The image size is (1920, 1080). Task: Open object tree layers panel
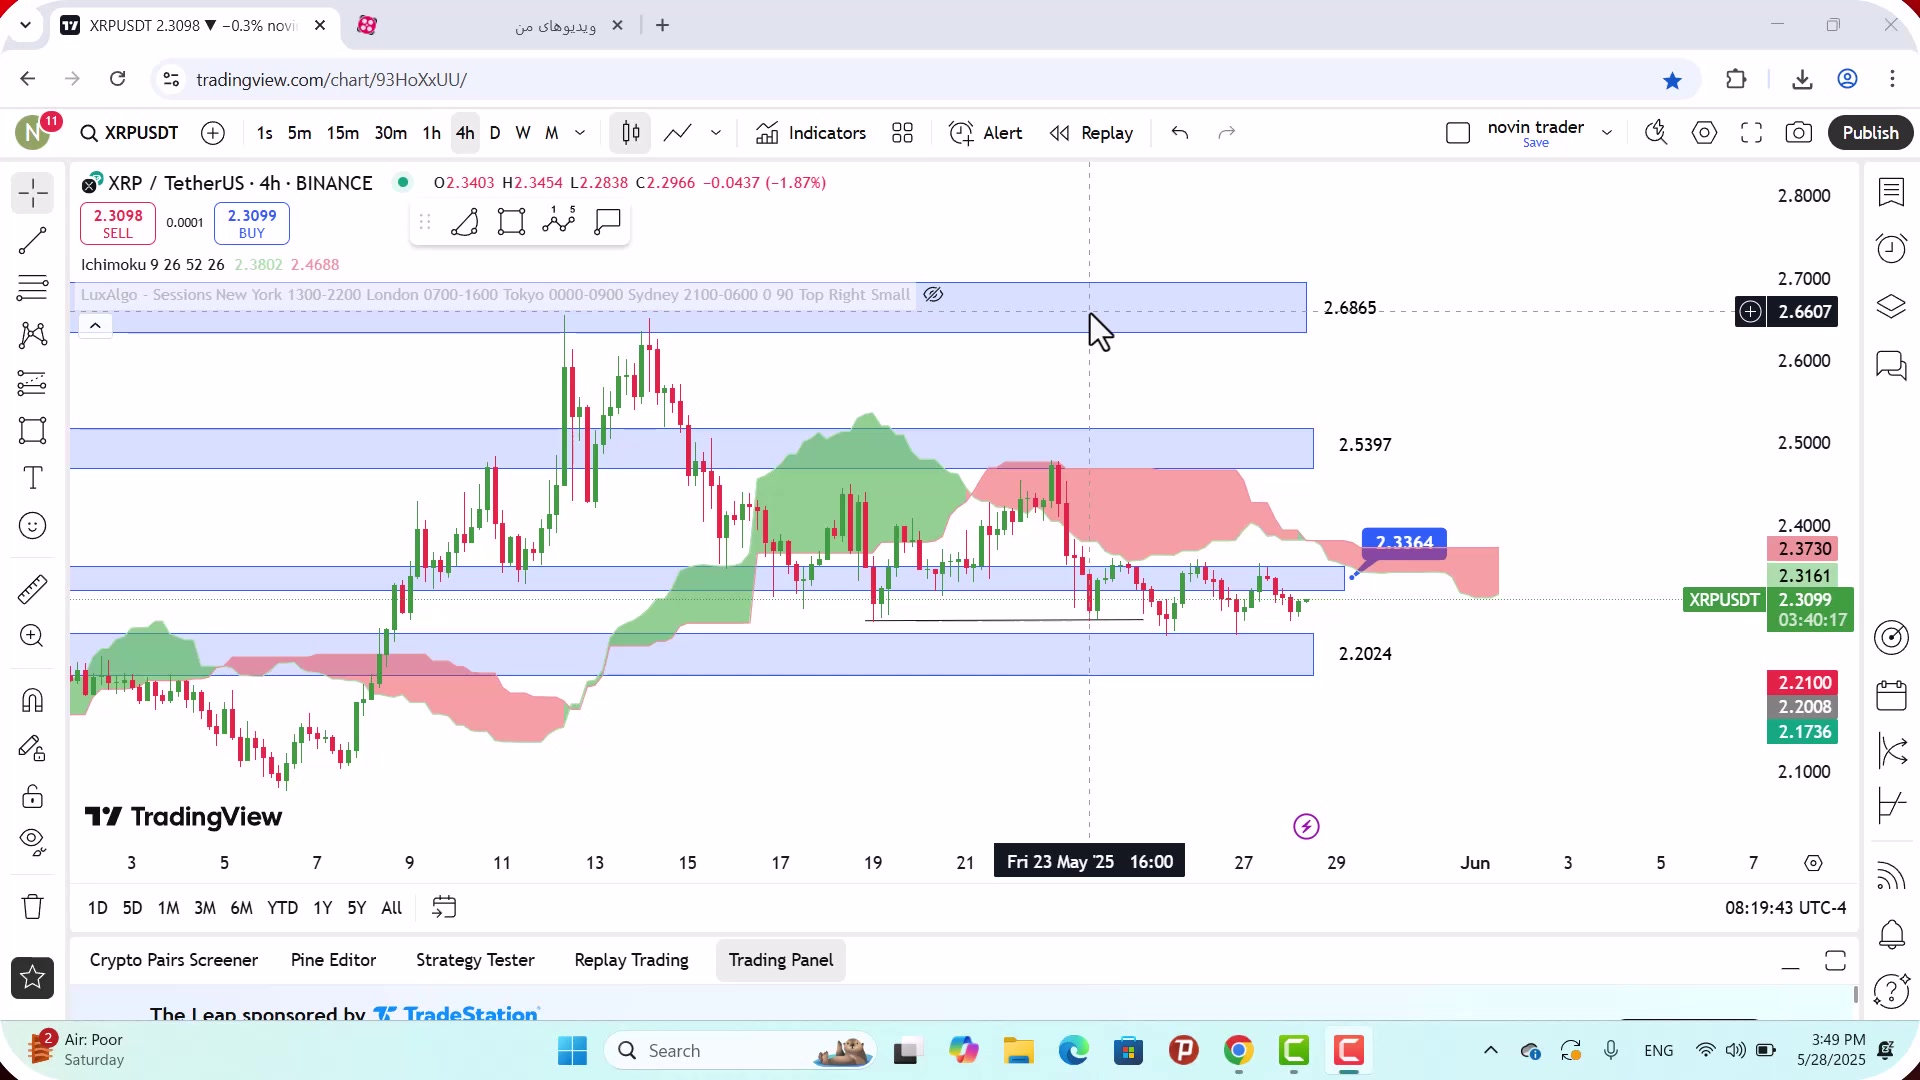point(1891,306)
